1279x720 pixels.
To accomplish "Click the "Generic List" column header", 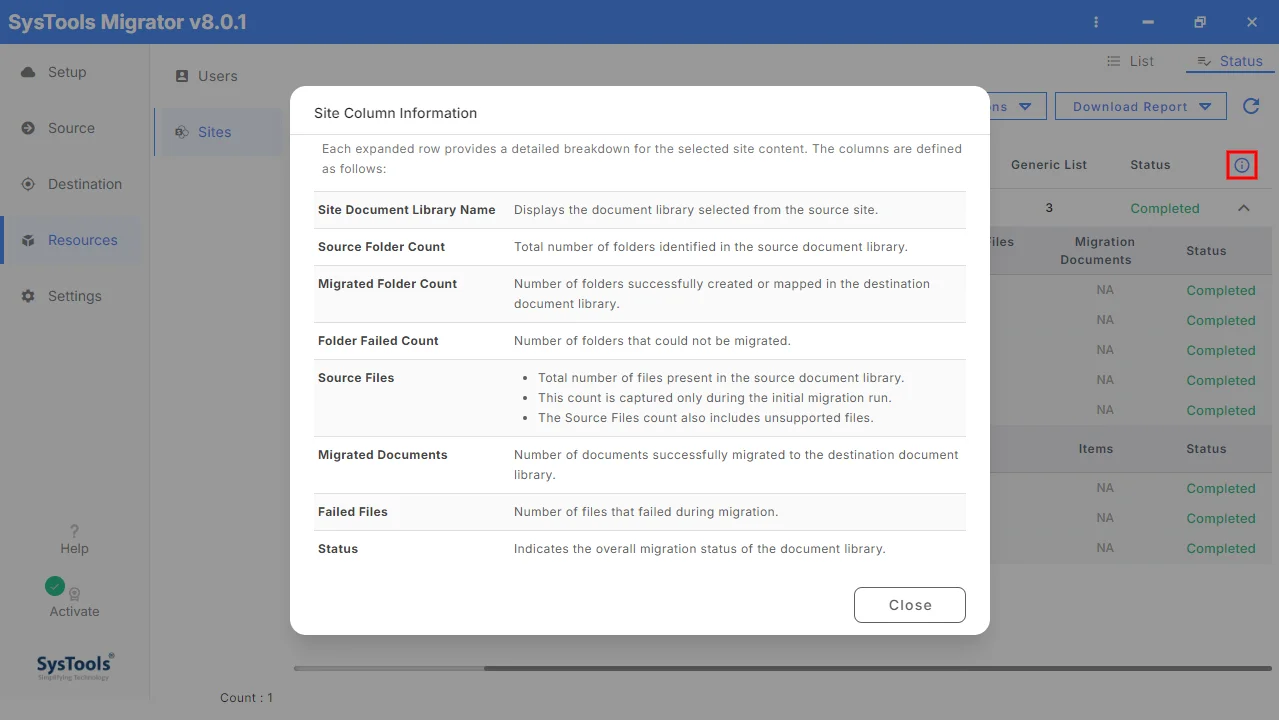I will [1049, 165].
